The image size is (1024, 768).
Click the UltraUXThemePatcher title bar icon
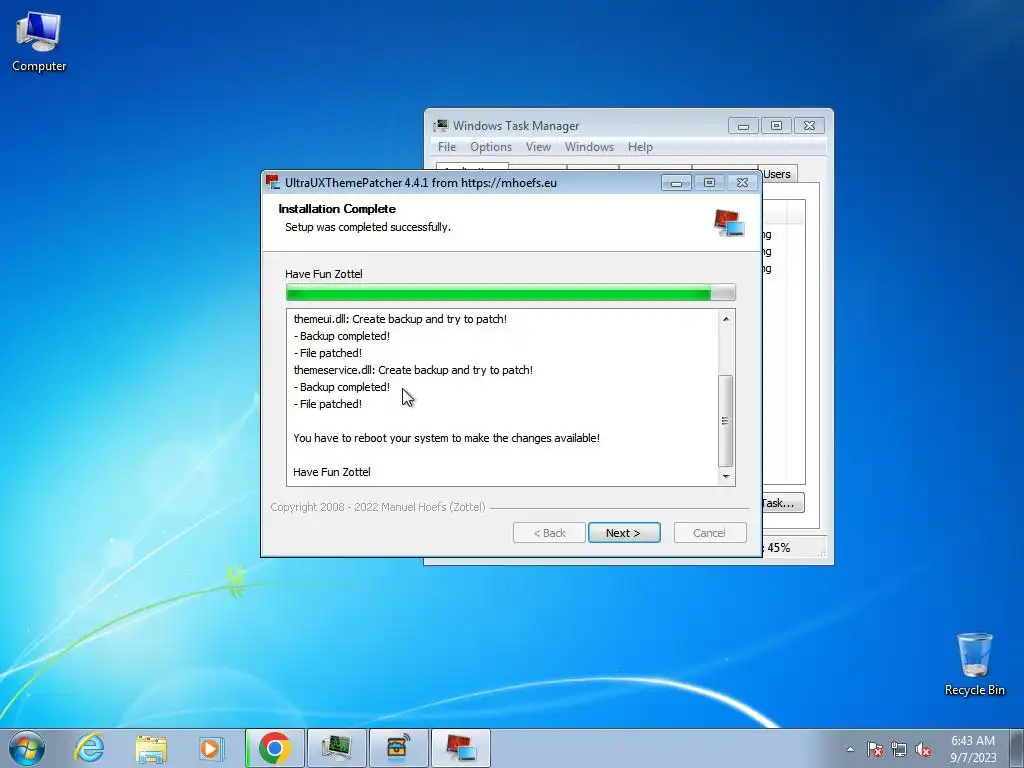pos(272,182)
